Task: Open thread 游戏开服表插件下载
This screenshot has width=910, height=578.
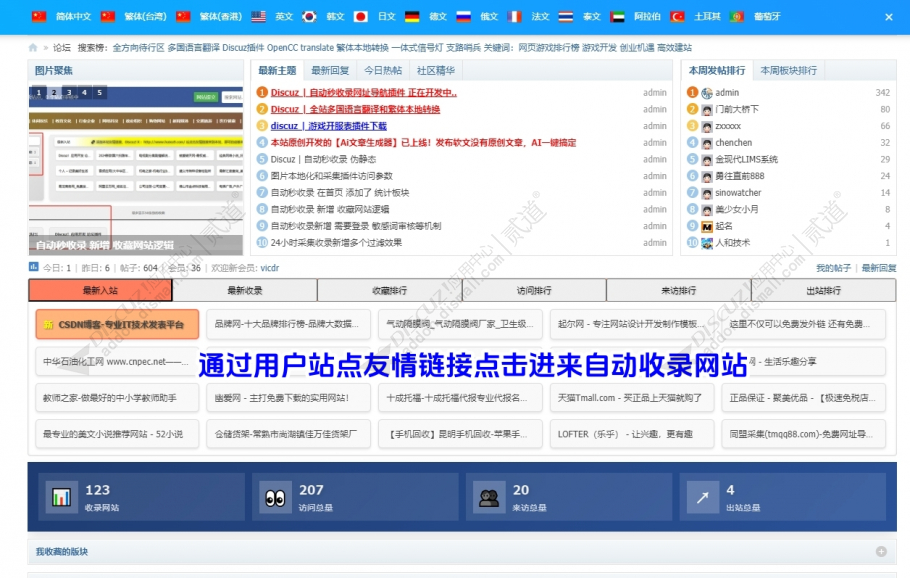Action: (328, 126)
